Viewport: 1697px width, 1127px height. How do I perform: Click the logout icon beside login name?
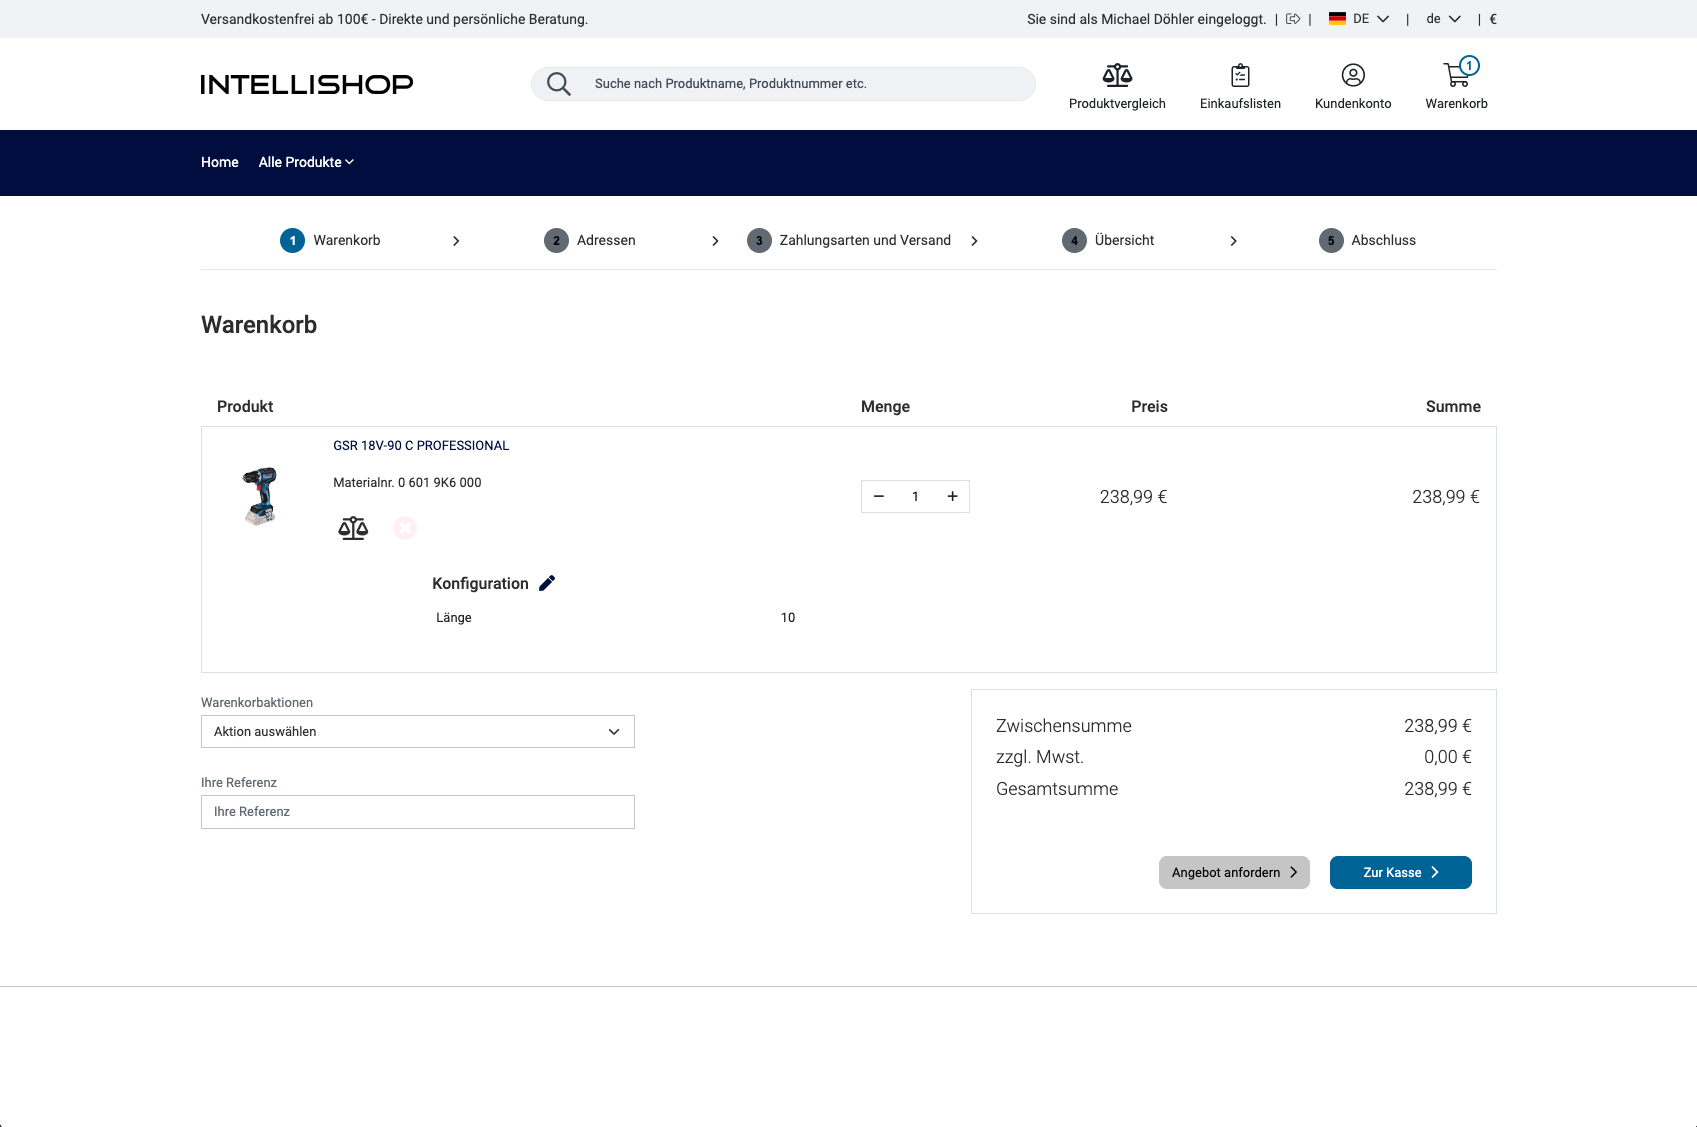1293,19
